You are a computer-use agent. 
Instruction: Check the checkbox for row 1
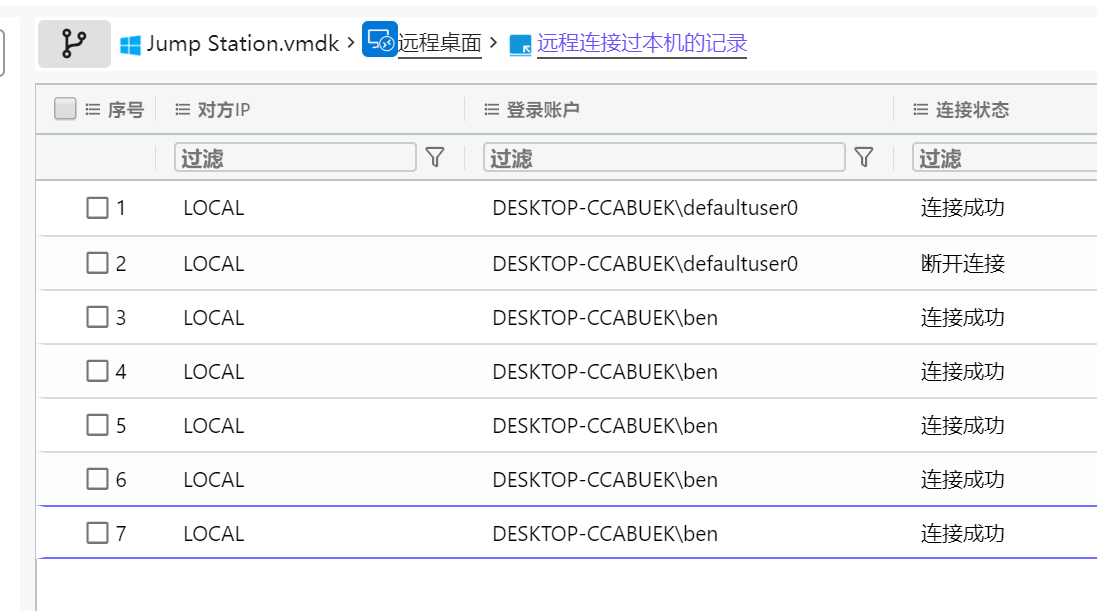pyautogui.click(x=97, y=208)
